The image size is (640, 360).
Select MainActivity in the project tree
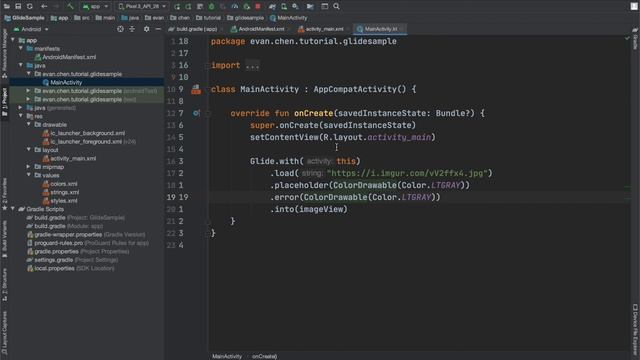pos(66,82)
